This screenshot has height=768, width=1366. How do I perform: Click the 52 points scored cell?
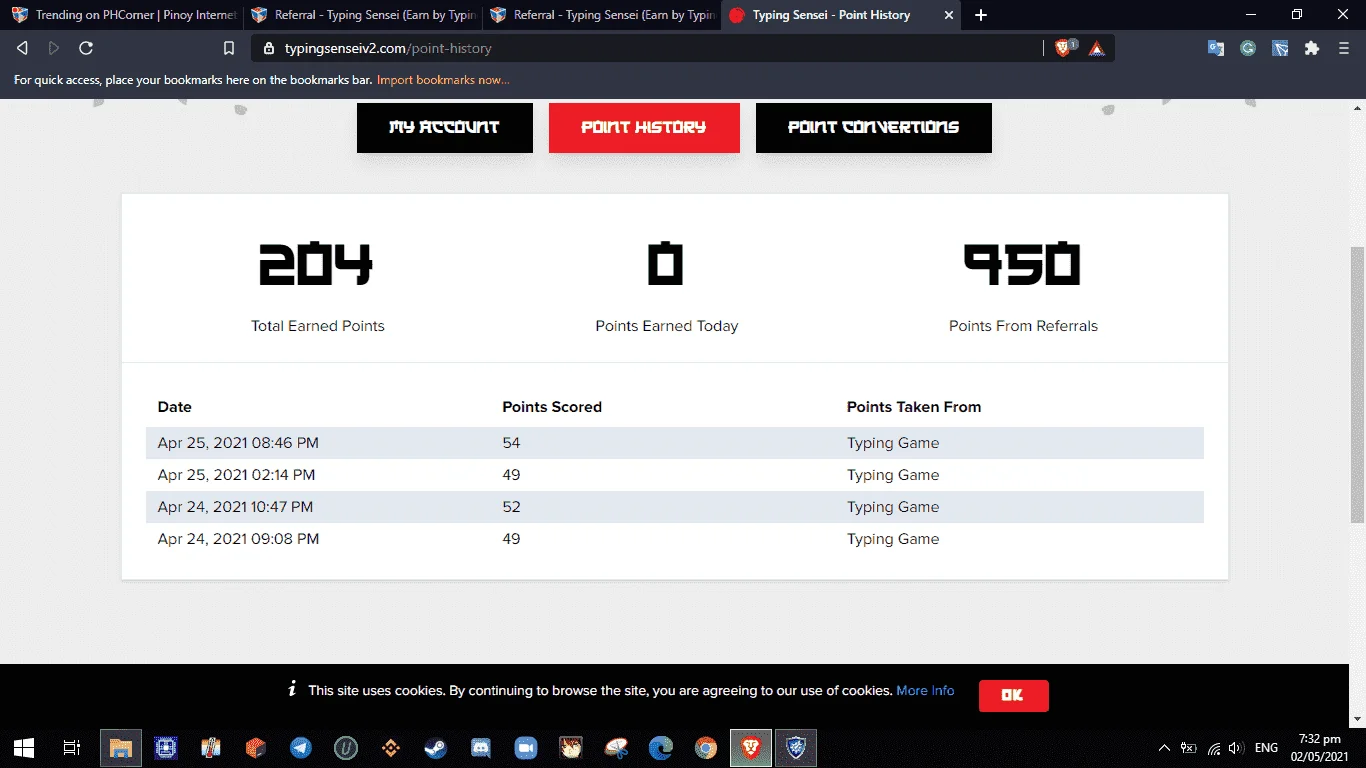tap(511, 507)
